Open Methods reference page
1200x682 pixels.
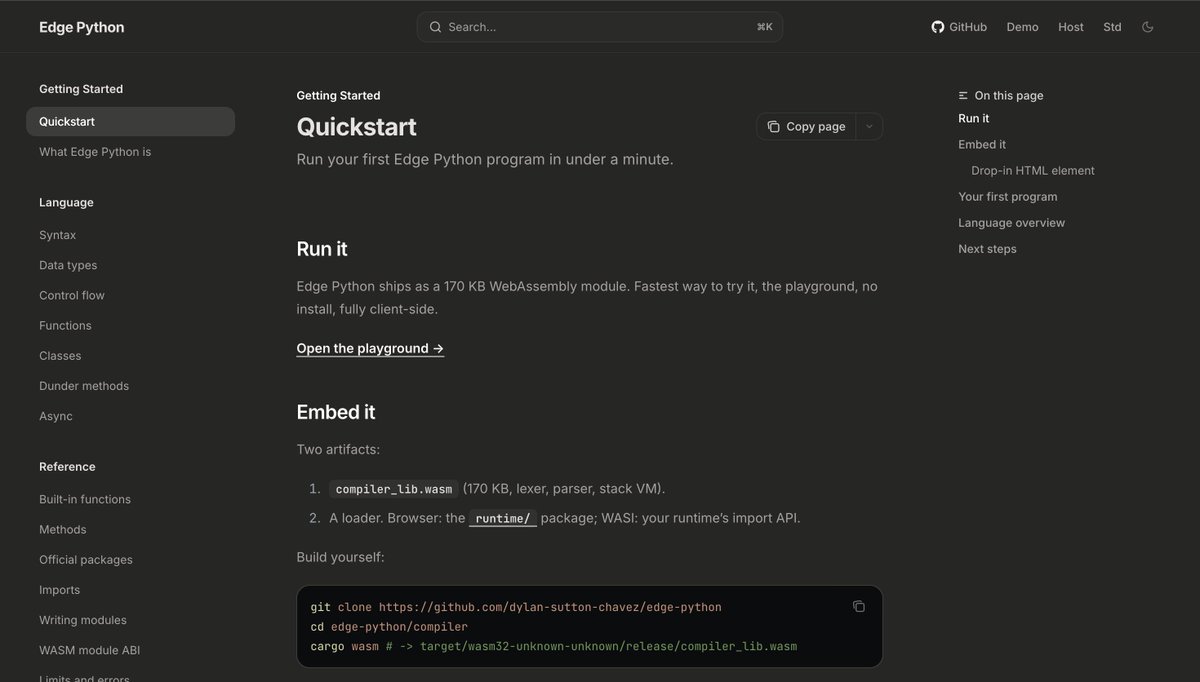(x=63, y=529)
